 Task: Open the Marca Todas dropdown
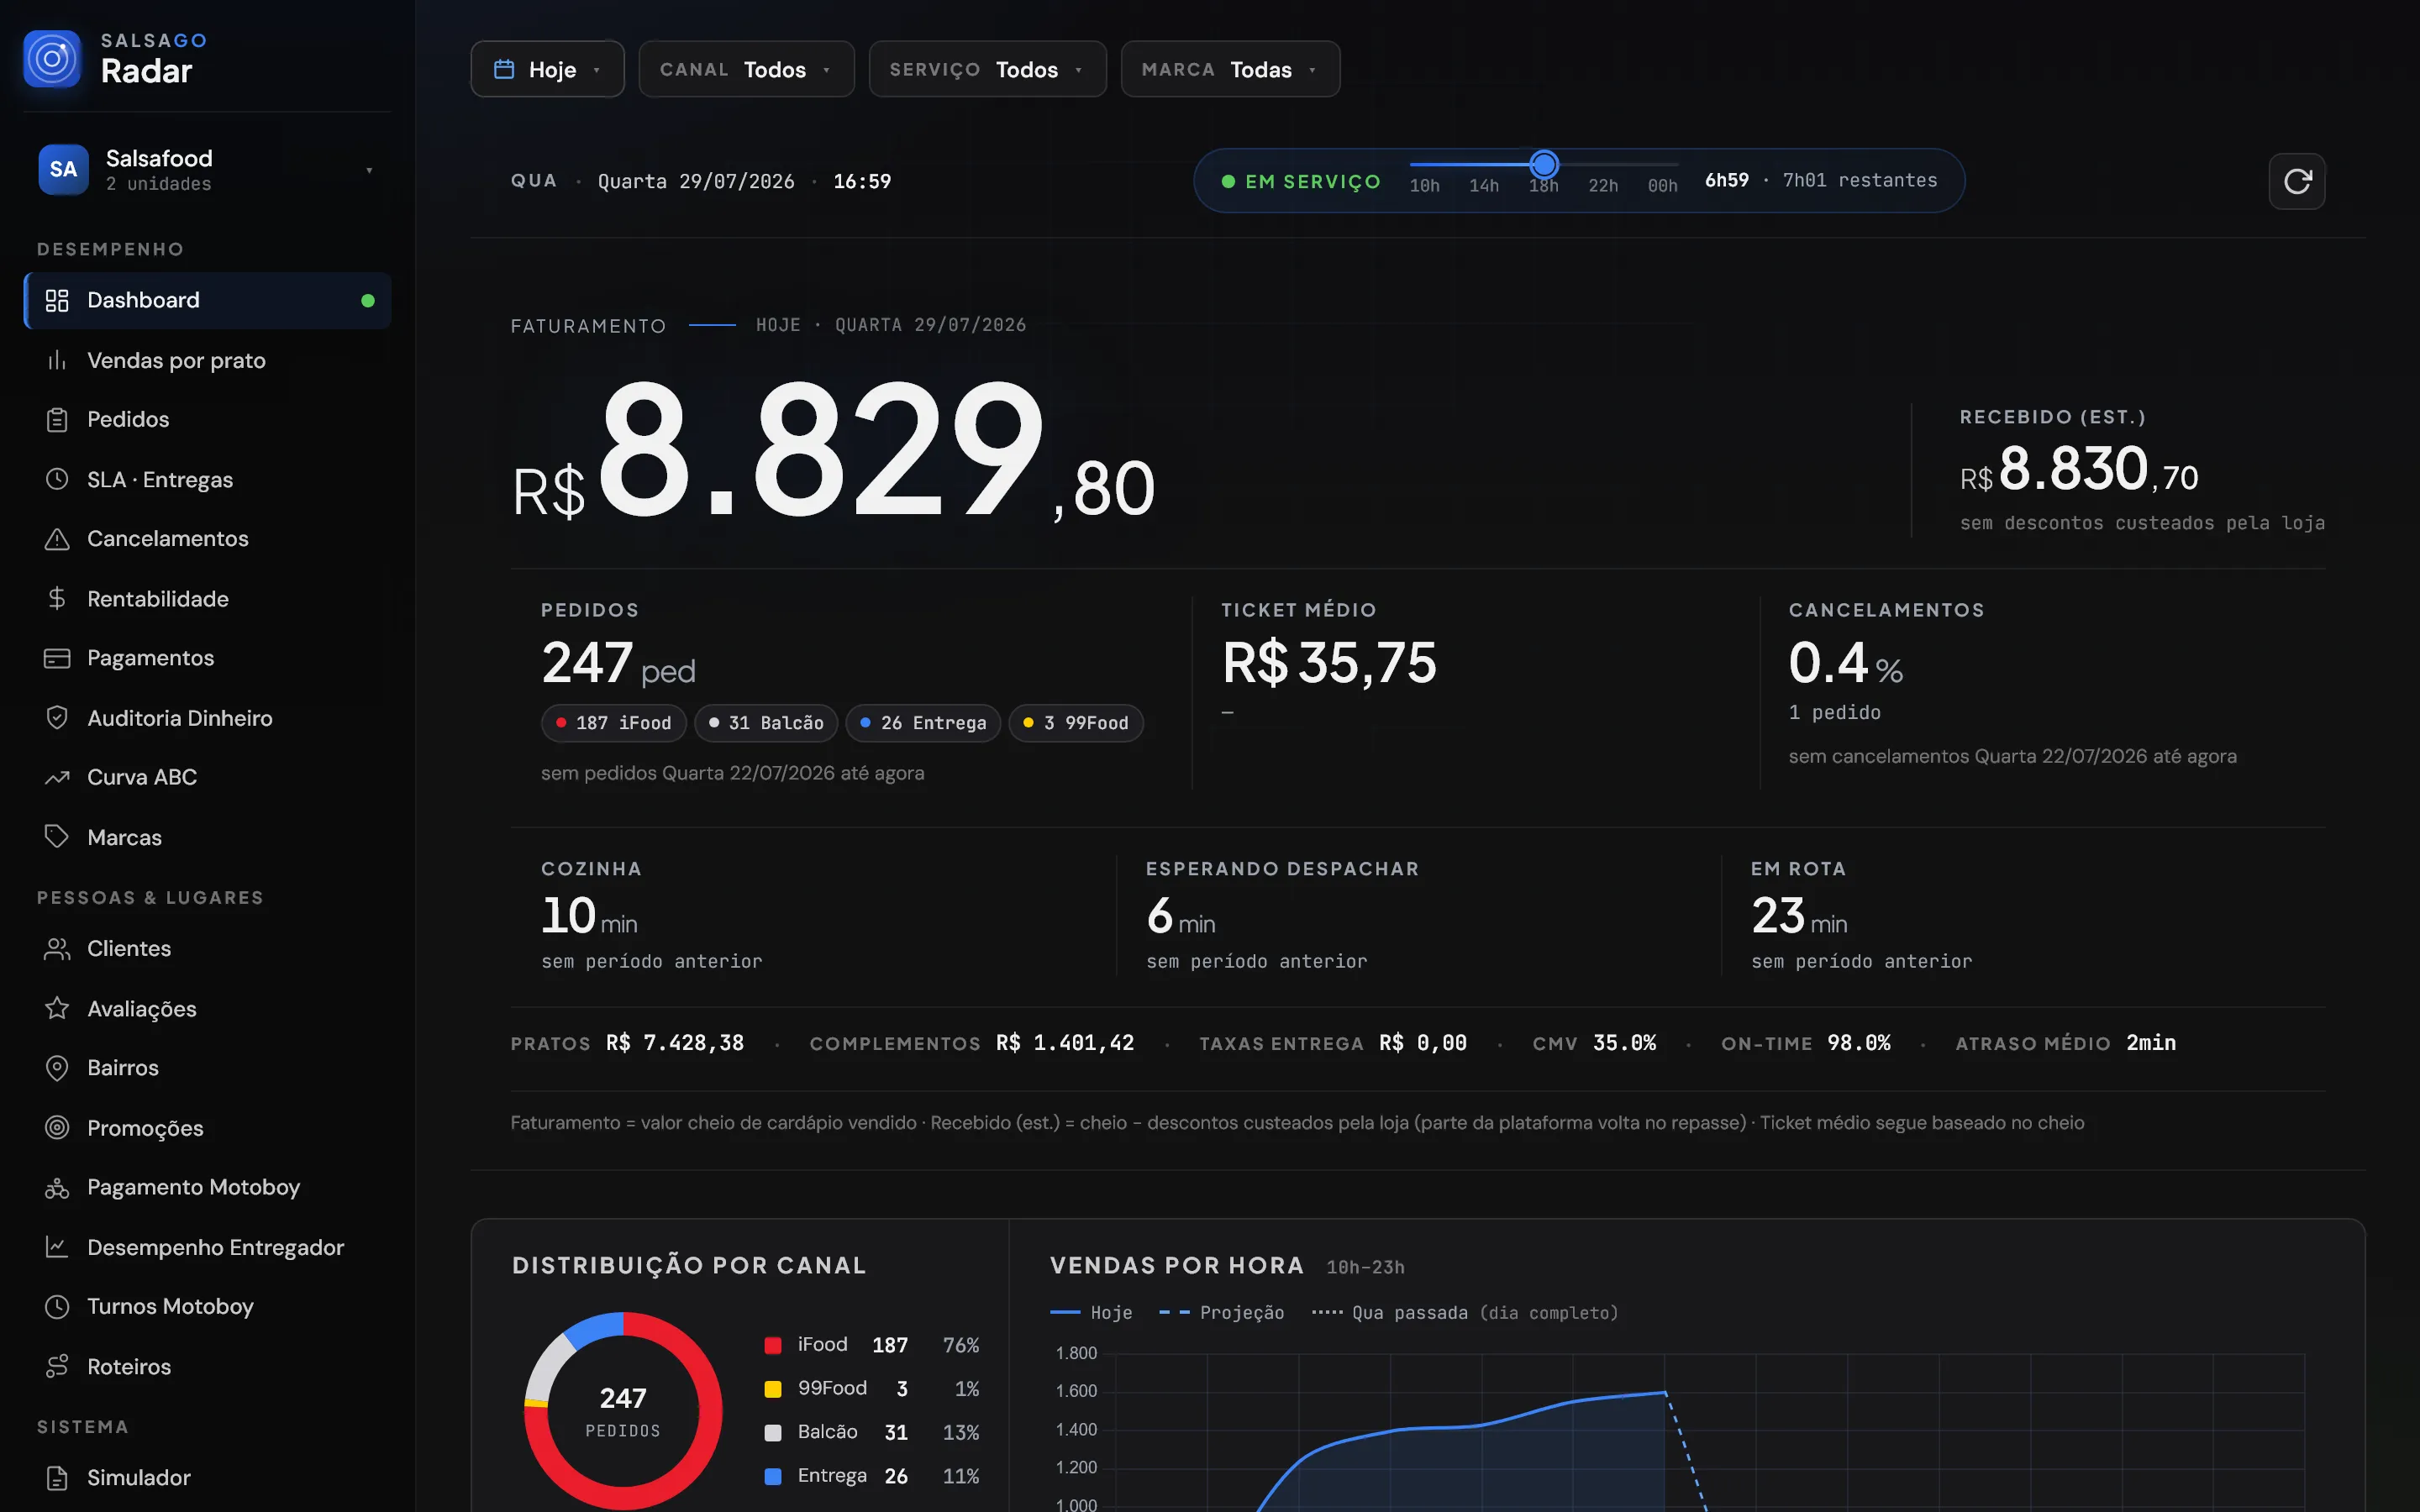1230,69
